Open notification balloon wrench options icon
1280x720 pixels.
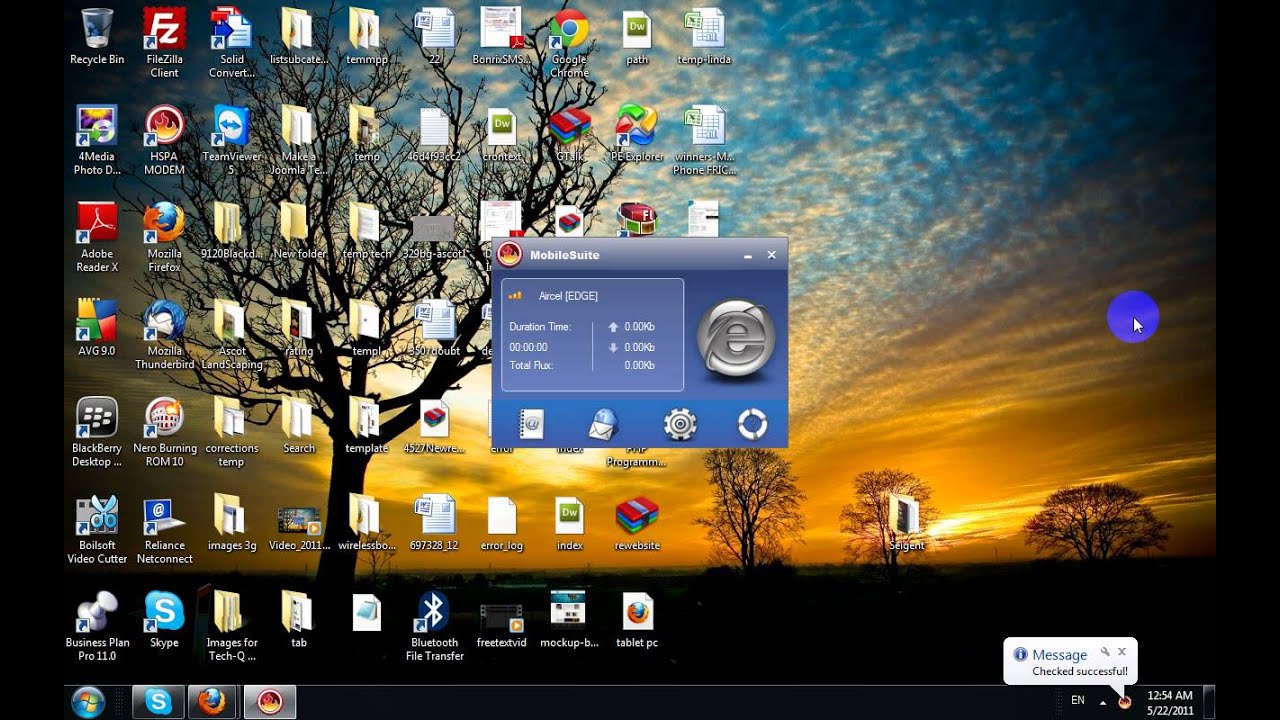coord(1105,652)
